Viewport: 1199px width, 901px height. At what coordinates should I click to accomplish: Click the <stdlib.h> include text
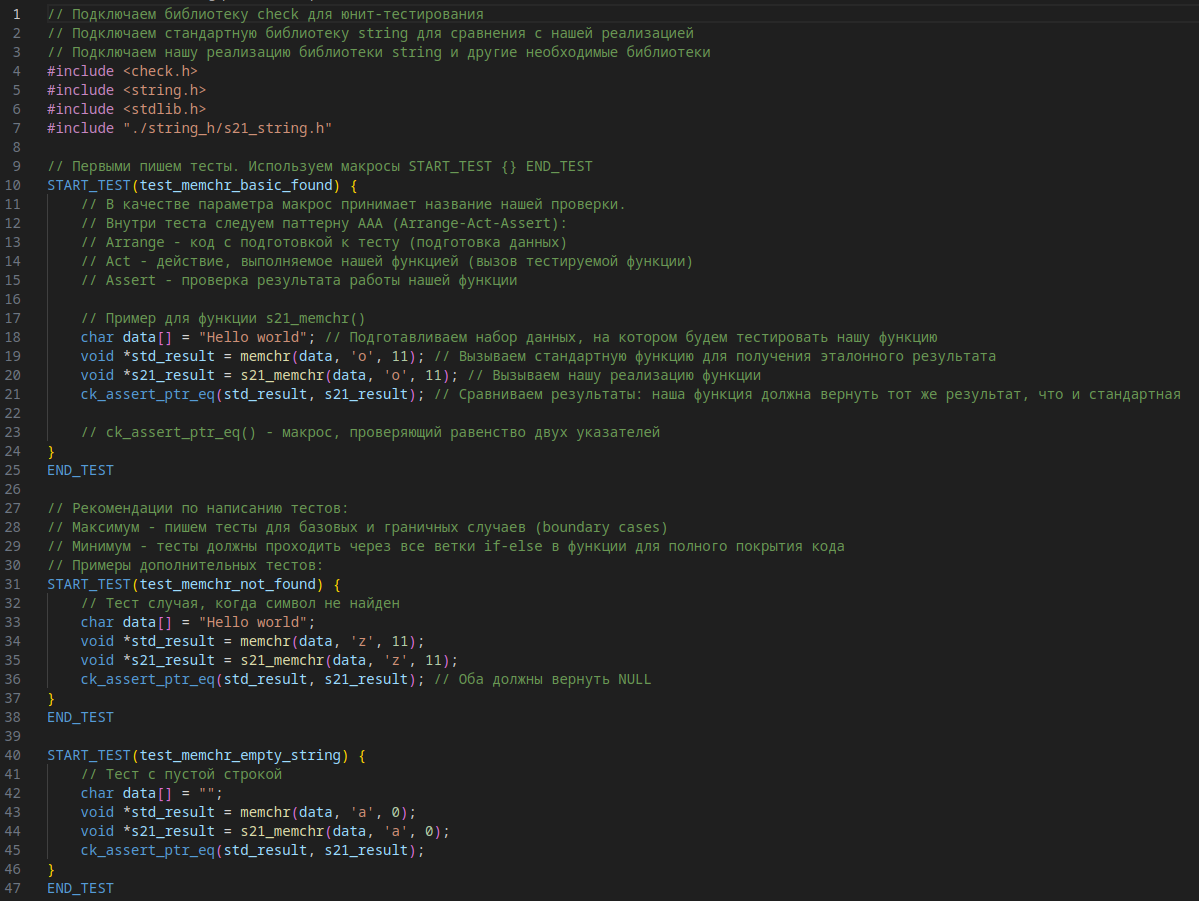[x=164, y=109]
